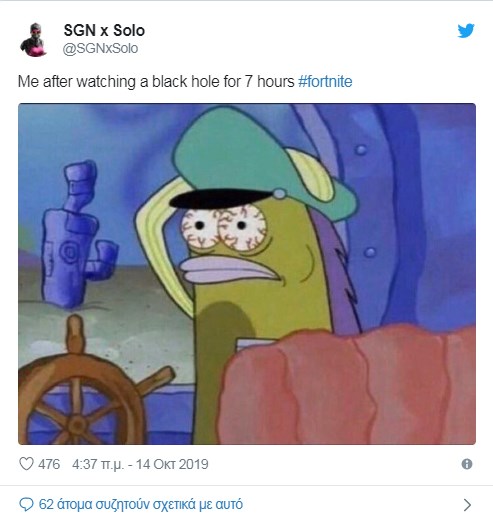This screenshot has height=519, width=493.
Task: Expand the conversation using the right chevron
Action: (x=467, y=505)
